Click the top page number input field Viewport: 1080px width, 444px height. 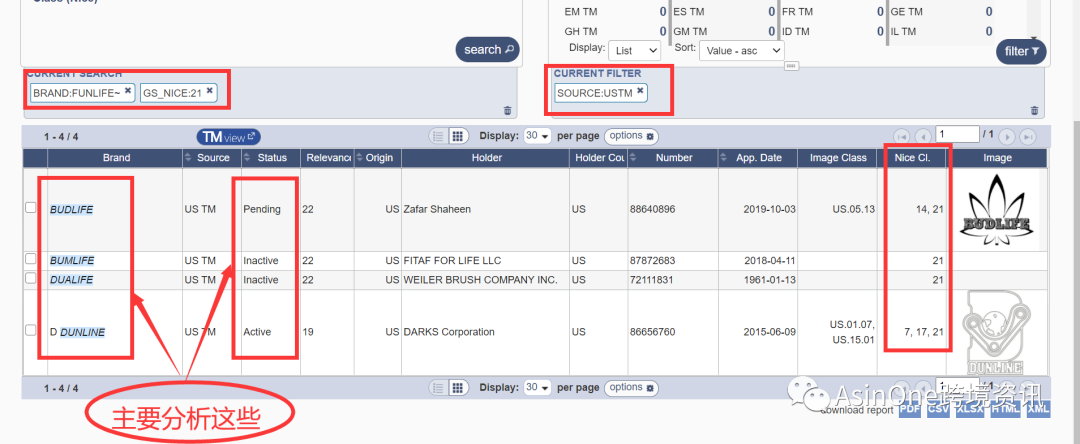click(x=957, y=134)
